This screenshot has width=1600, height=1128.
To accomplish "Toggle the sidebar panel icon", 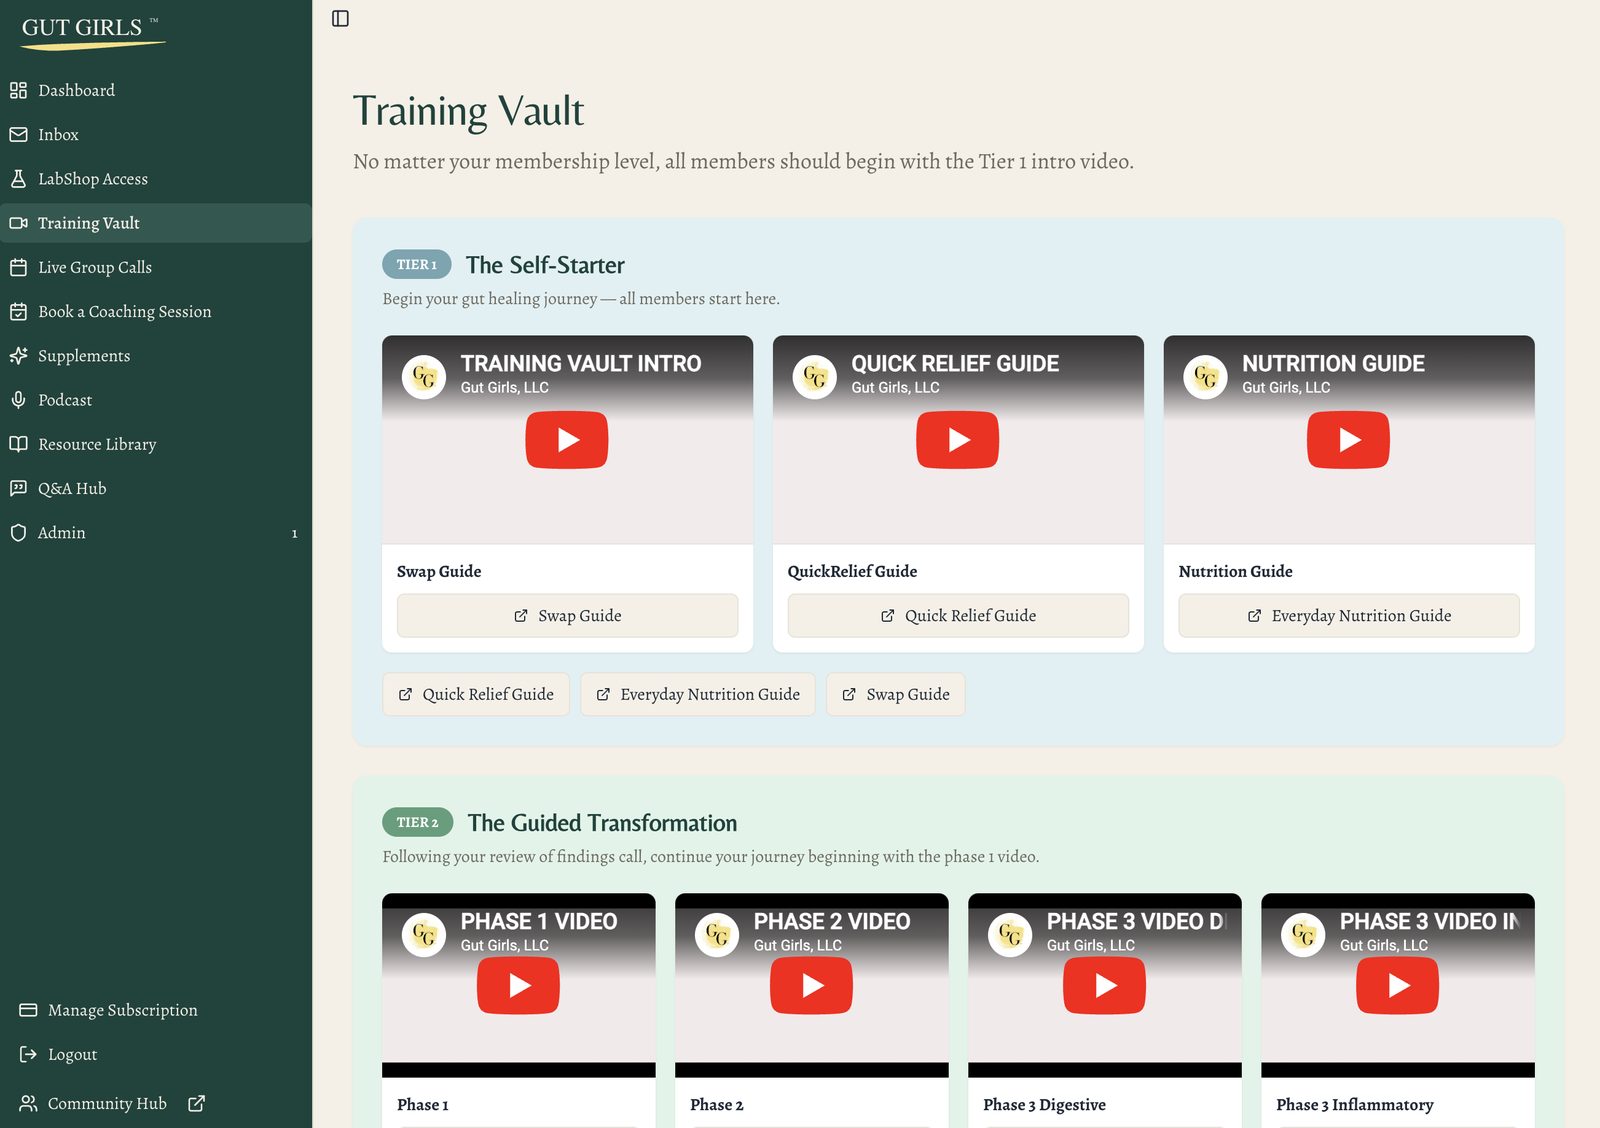I will coord(340,18).
